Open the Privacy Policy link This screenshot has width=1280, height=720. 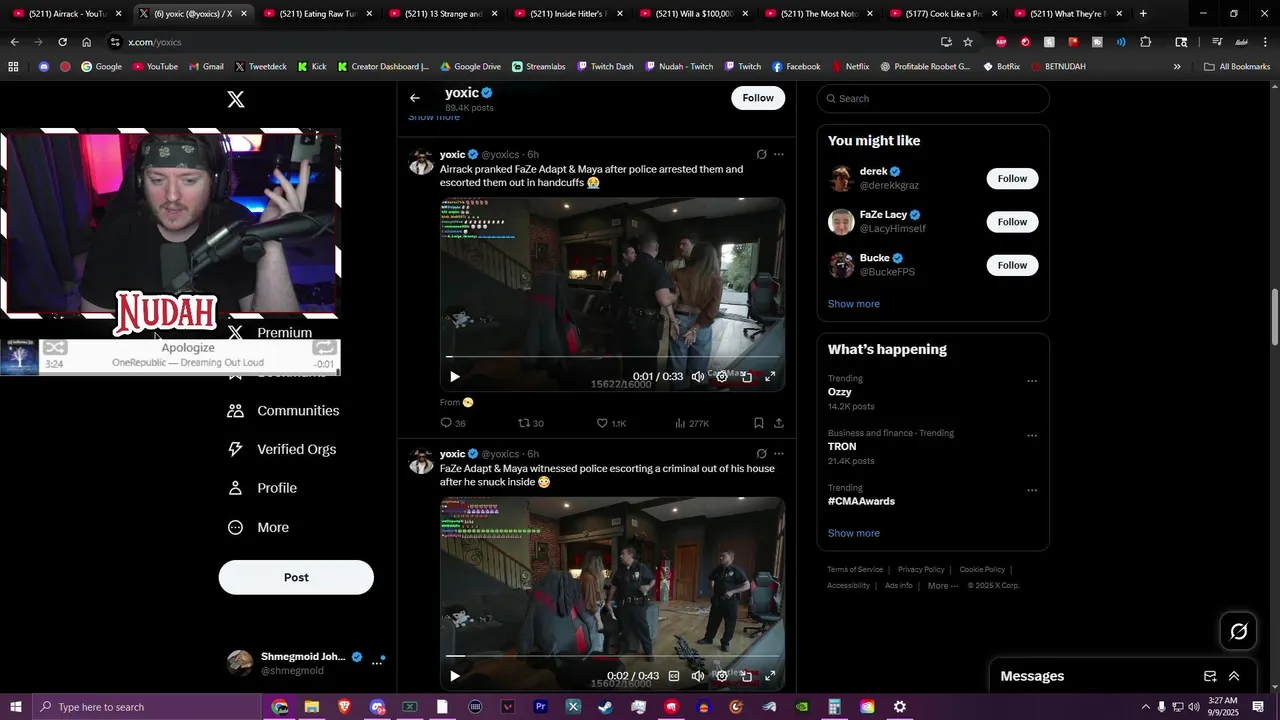point(921,570)
